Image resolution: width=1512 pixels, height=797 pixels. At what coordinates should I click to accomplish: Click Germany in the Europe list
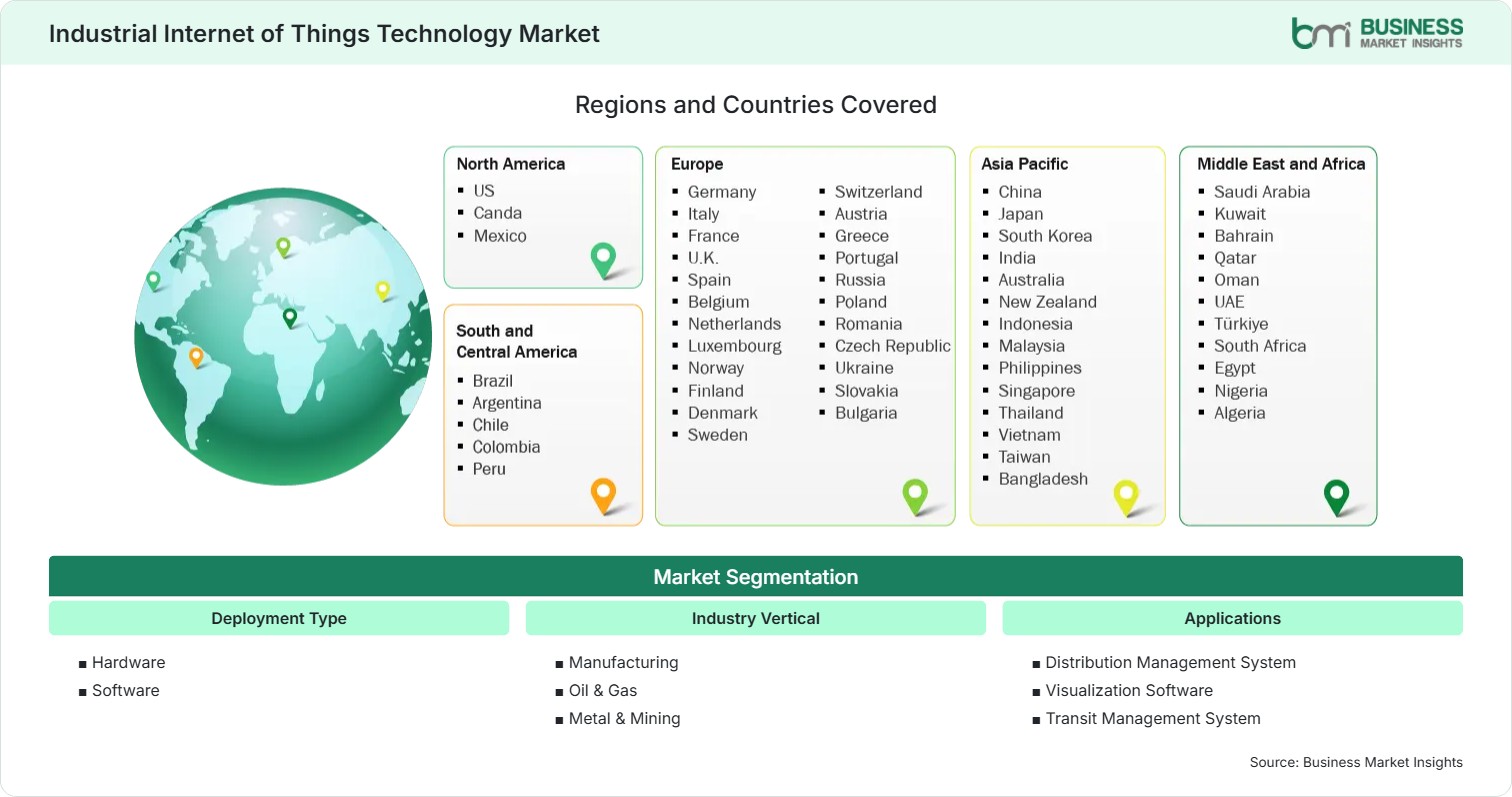pyautogui.click(x=722, y=192)
